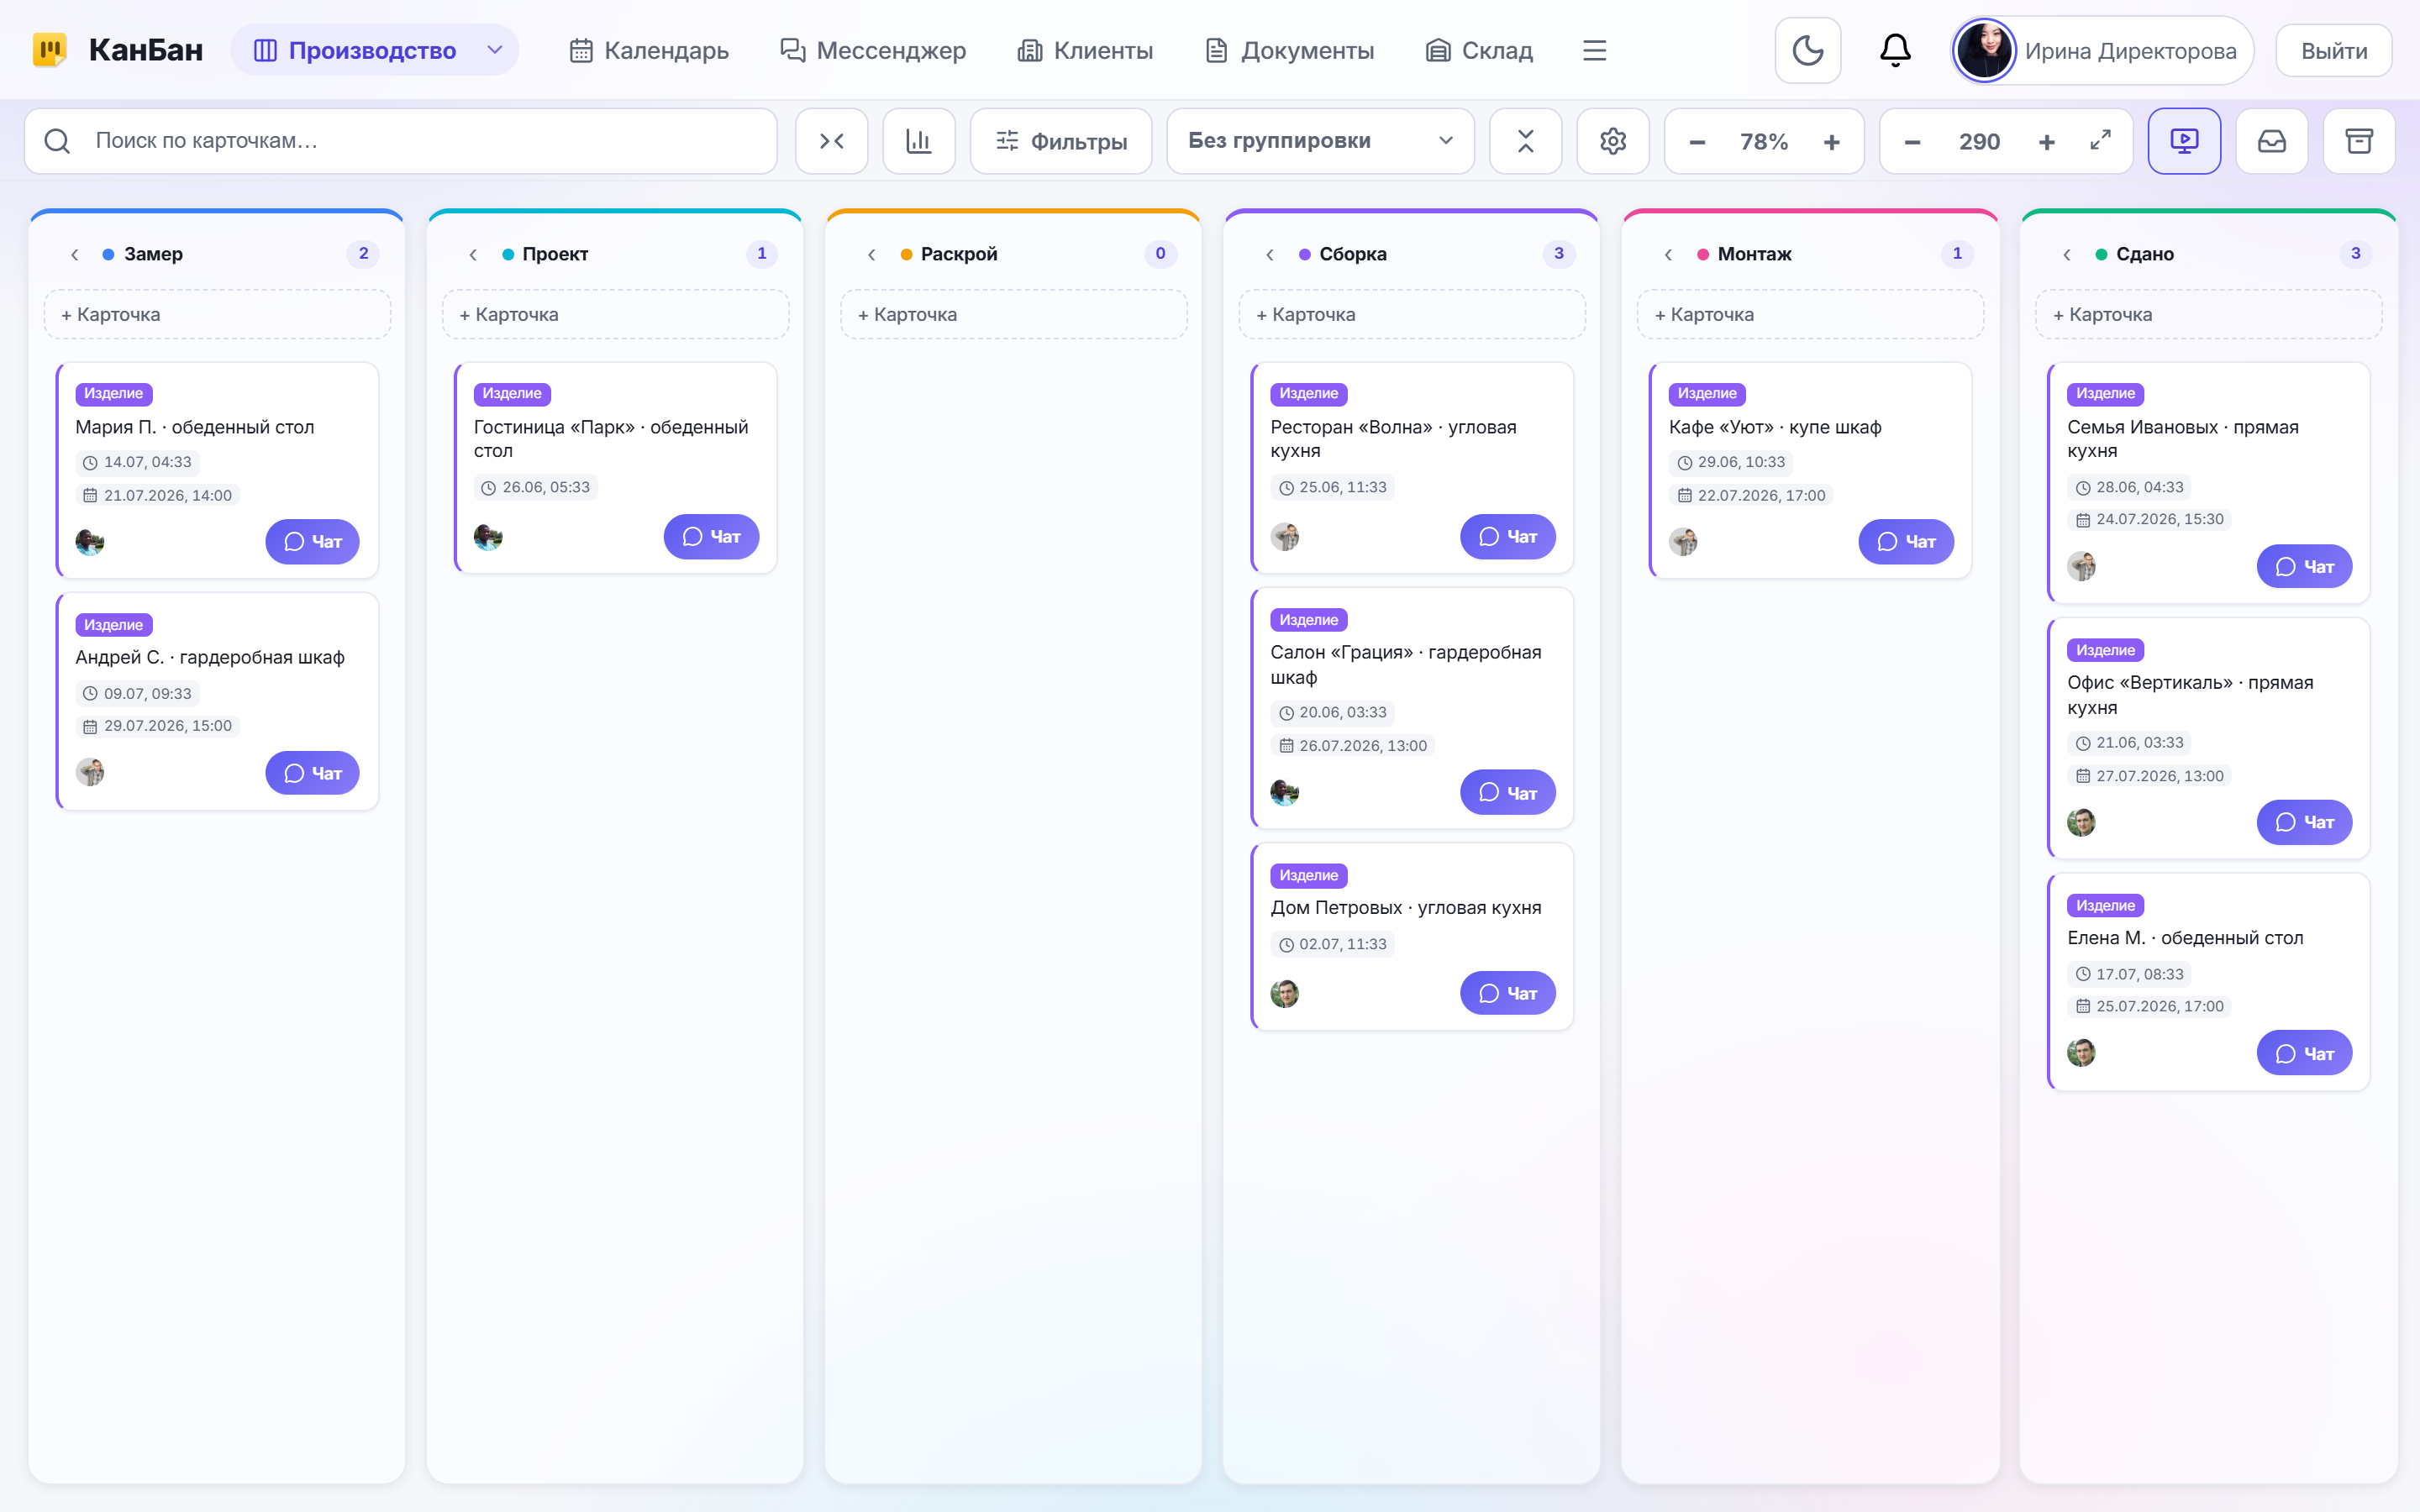2420x1512 pixels.
Task: Open the inbox tray icon
Action: coord(2272,141)
